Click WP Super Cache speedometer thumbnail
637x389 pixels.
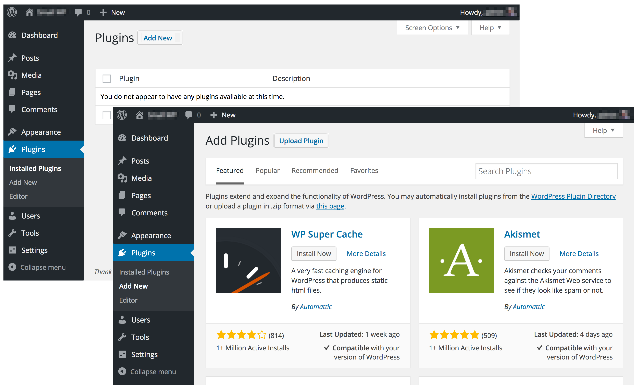coord(248,260)
